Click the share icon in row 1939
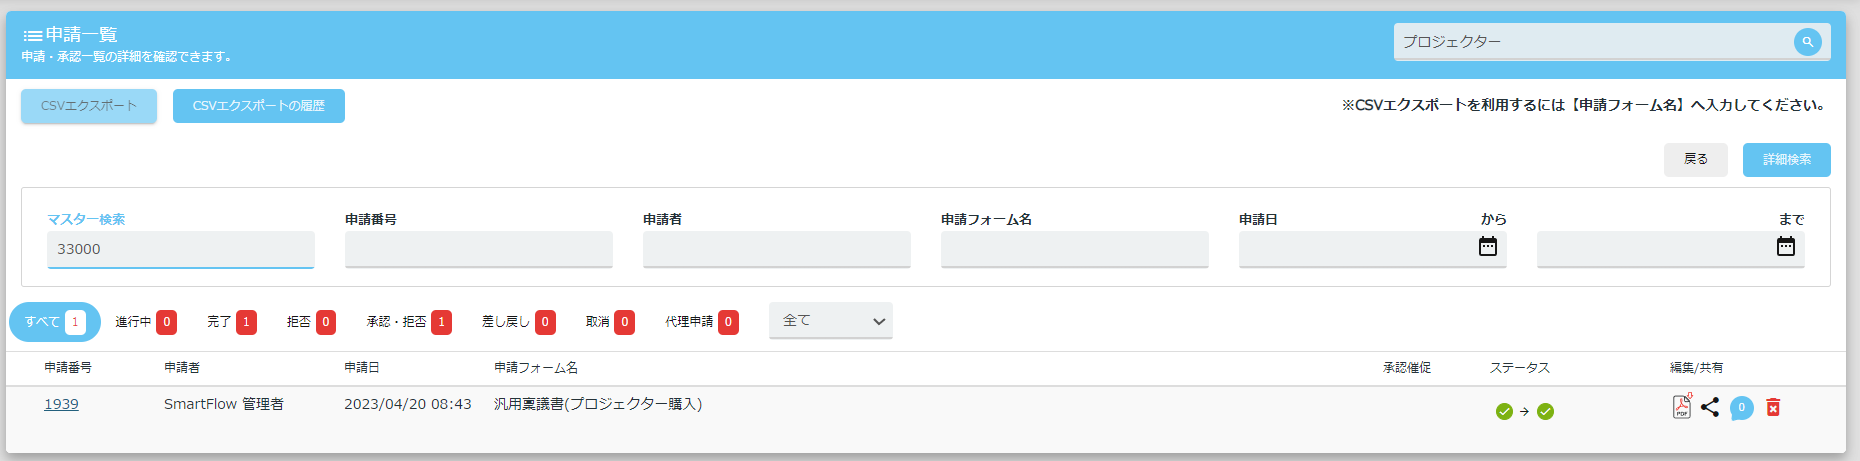1860x461 pixels. 1710,407
